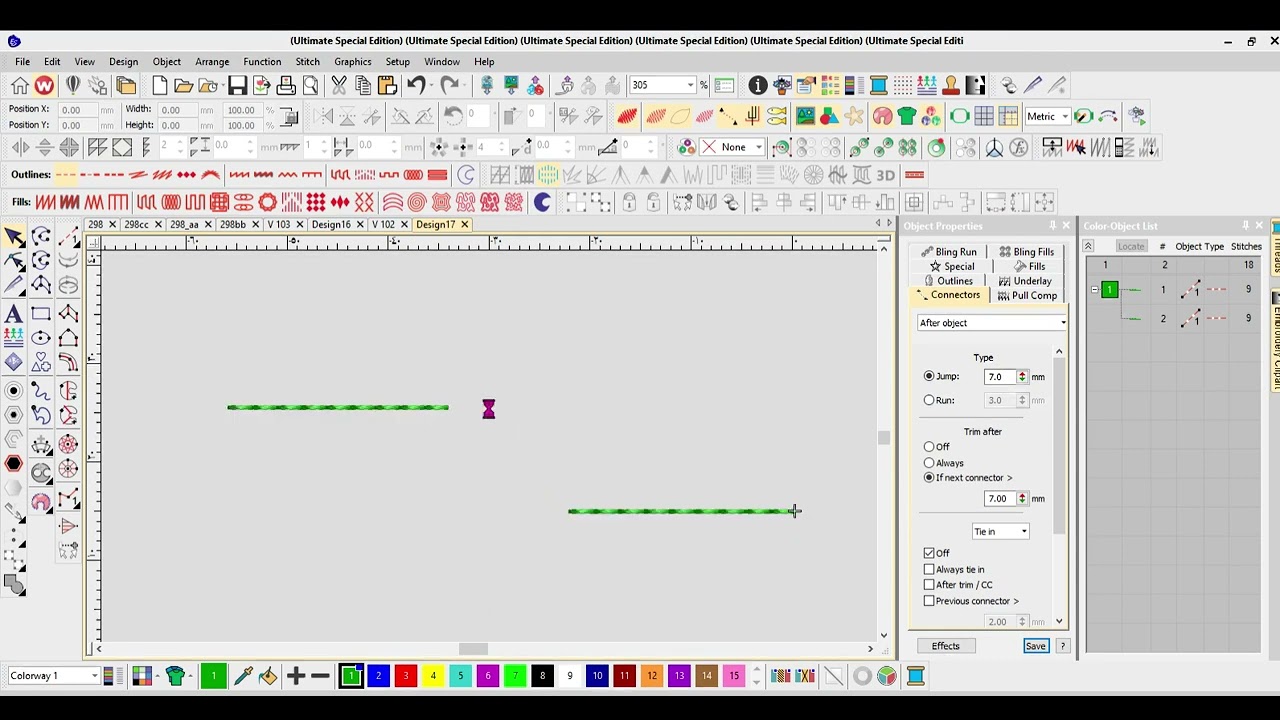Click the green pen icon in the color bar

tap(243, 677)
